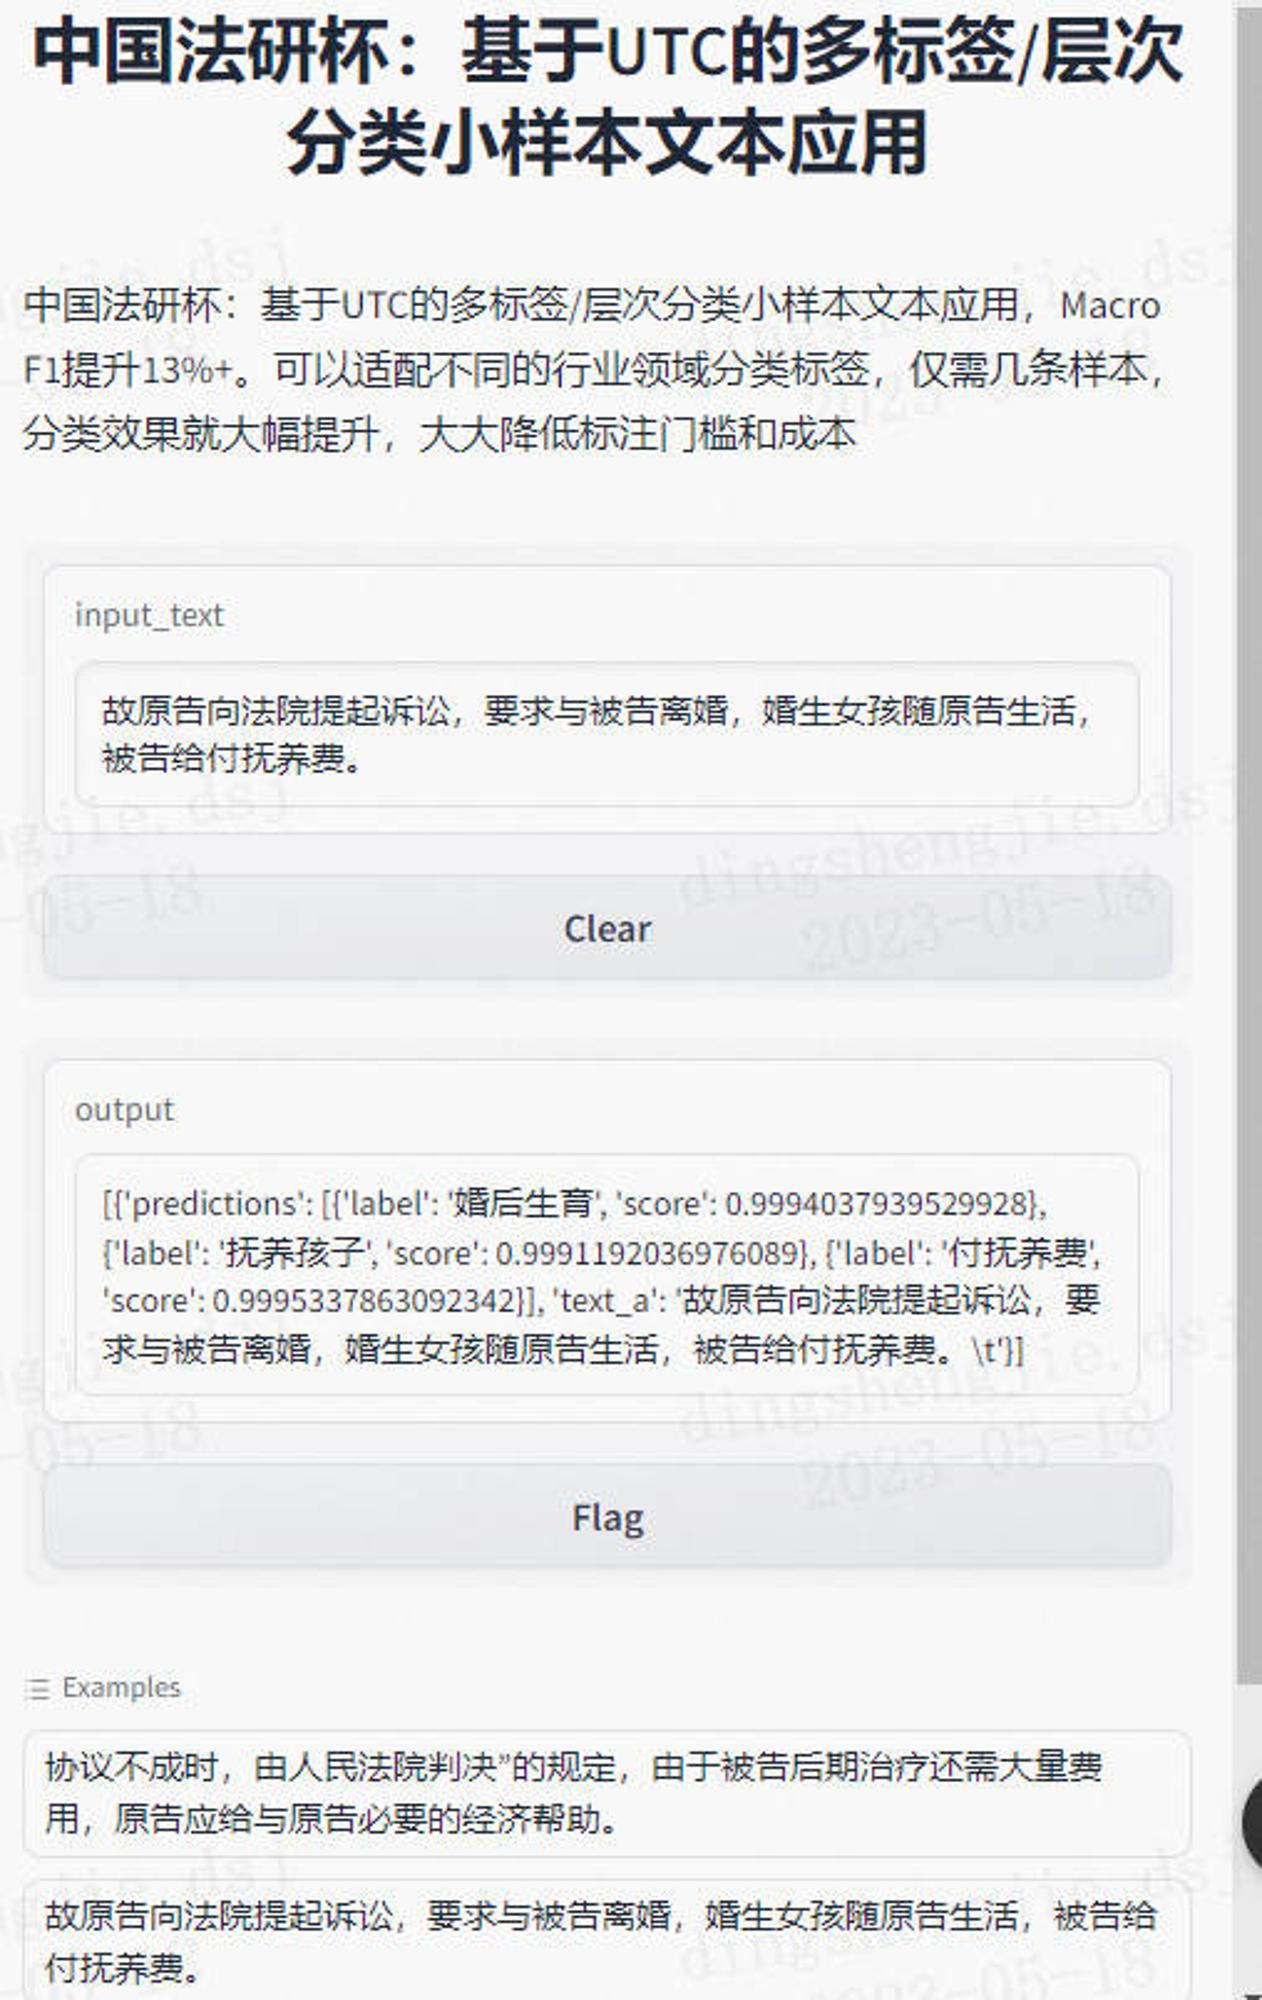
Task: Click the 中国法研杯 page title heading
Action: (607, 96)
